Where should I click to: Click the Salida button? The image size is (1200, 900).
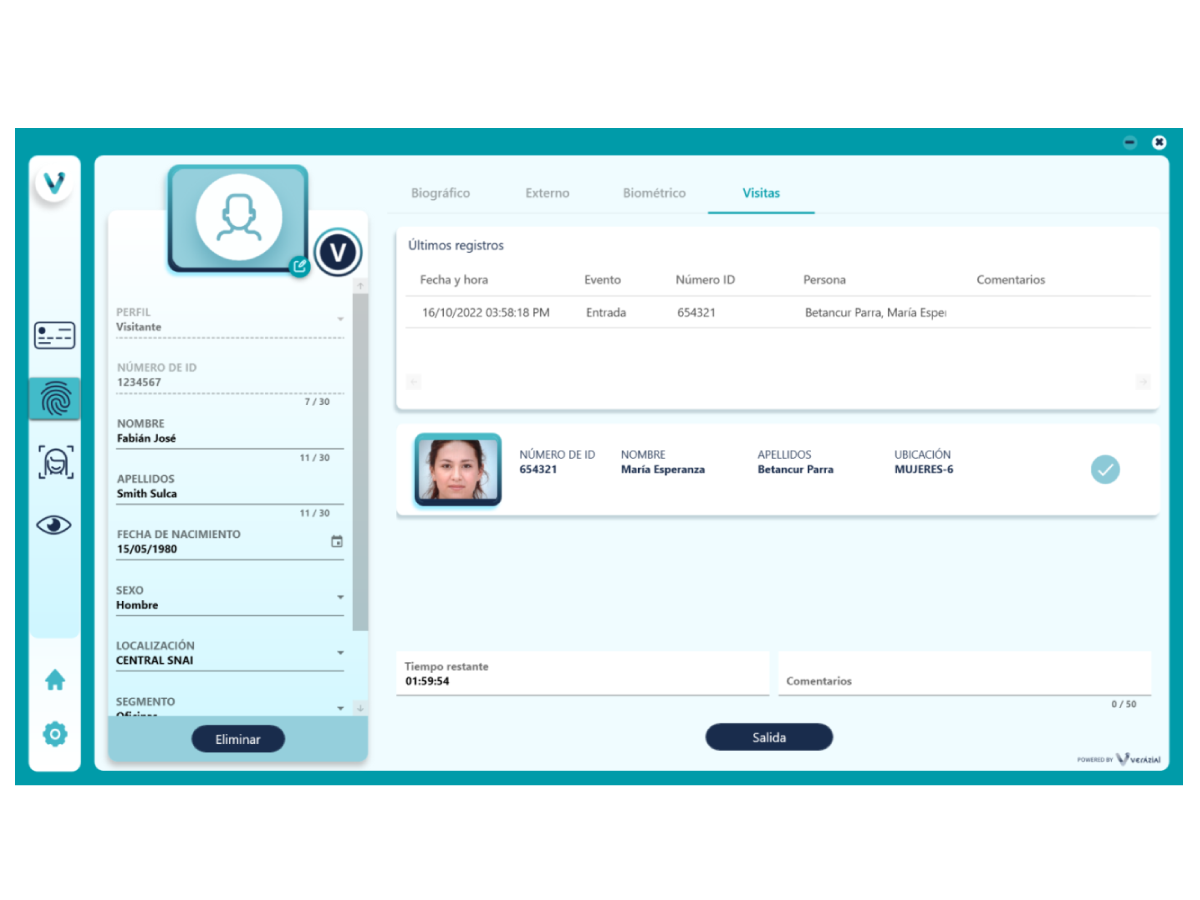tap(769, 737)
